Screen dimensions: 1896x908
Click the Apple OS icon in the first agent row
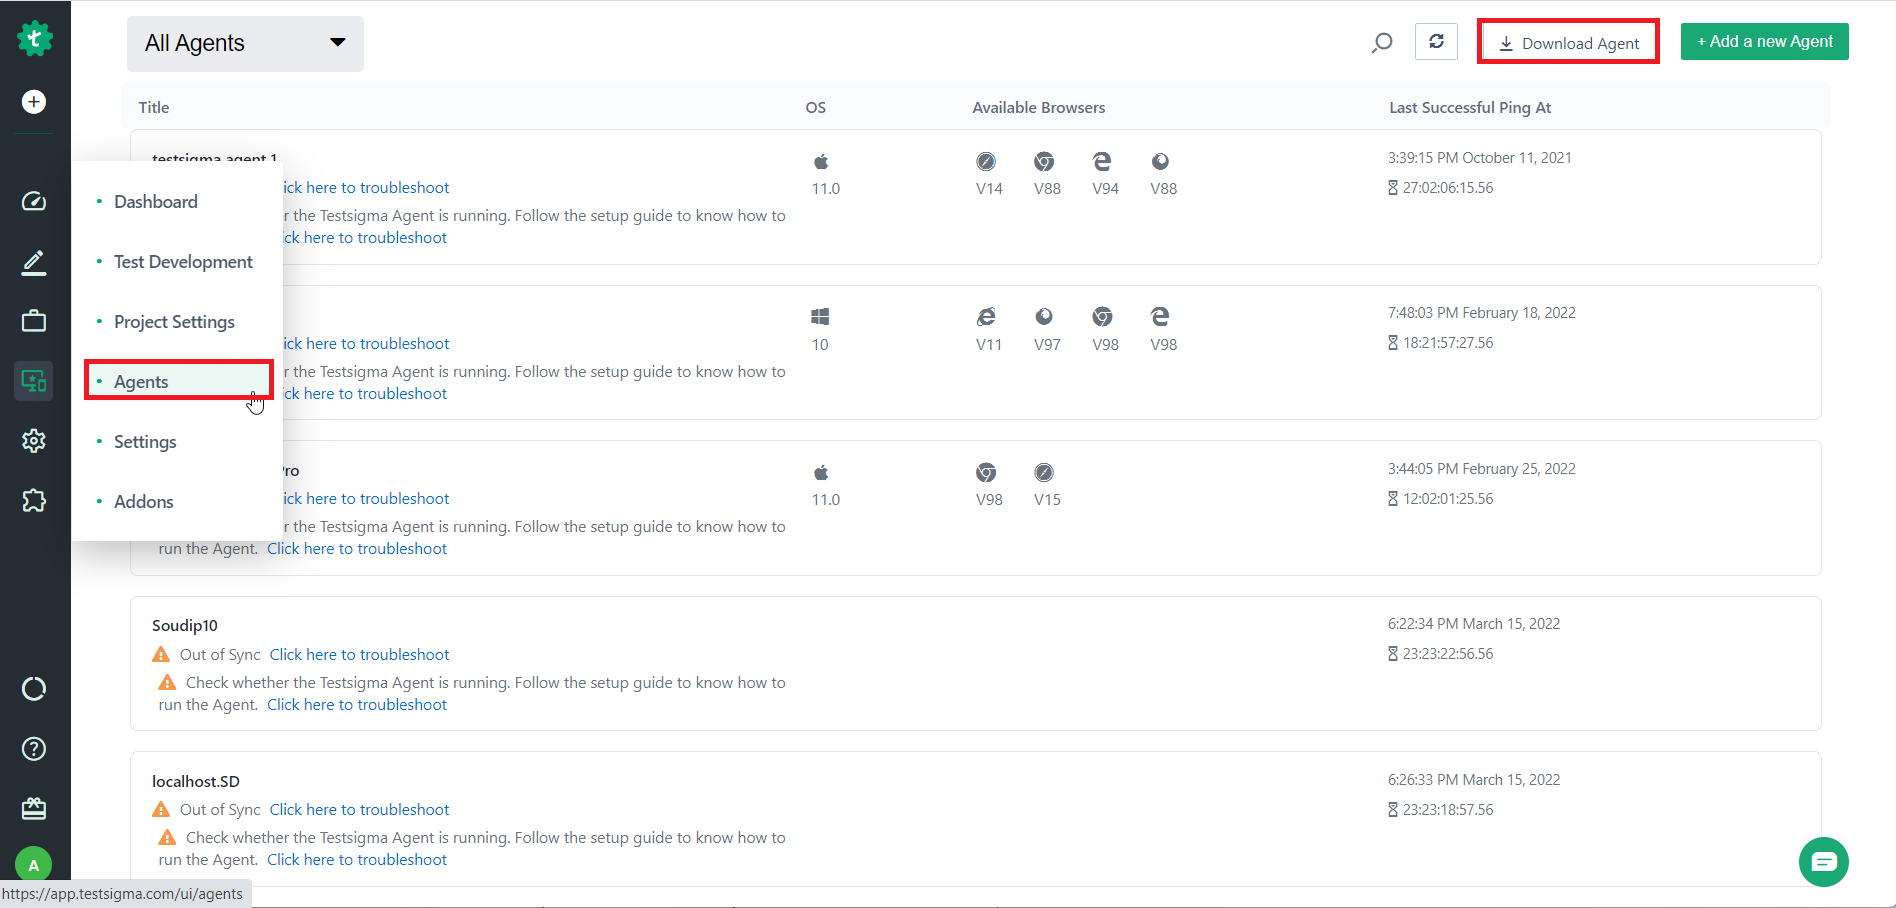pyautogui.click(x=821, y=161)
